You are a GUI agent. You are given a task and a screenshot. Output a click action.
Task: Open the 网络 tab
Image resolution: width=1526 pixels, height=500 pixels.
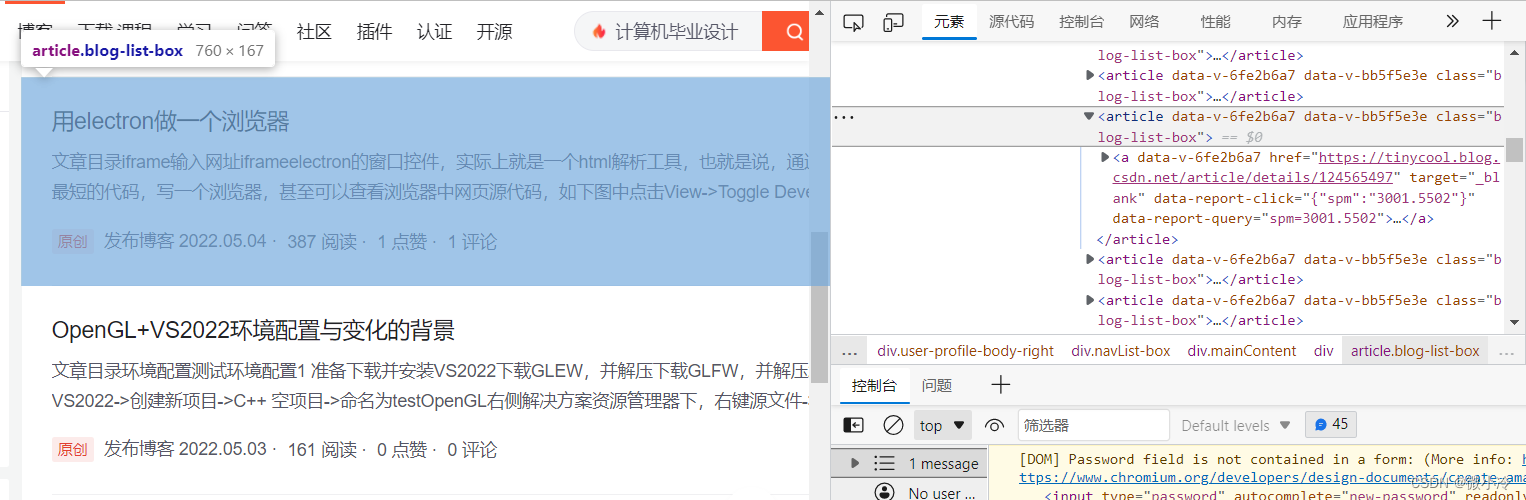[x=1144, y=21]
